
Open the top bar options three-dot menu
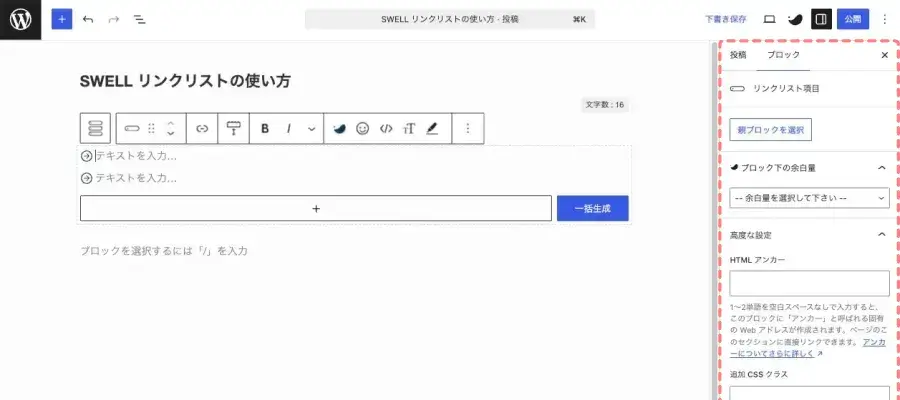[x=885, y=20]
